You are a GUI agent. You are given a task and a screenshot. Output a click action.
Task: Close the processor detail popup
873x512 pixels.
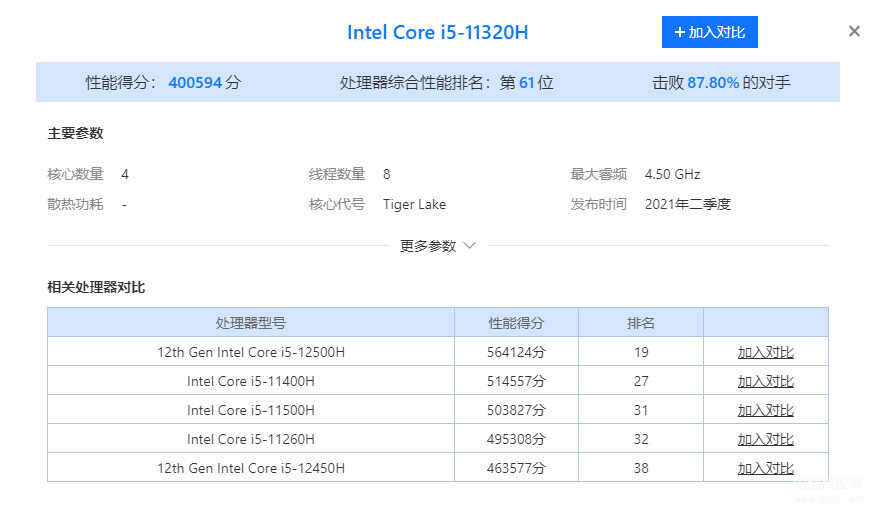(x=854, y=31)
